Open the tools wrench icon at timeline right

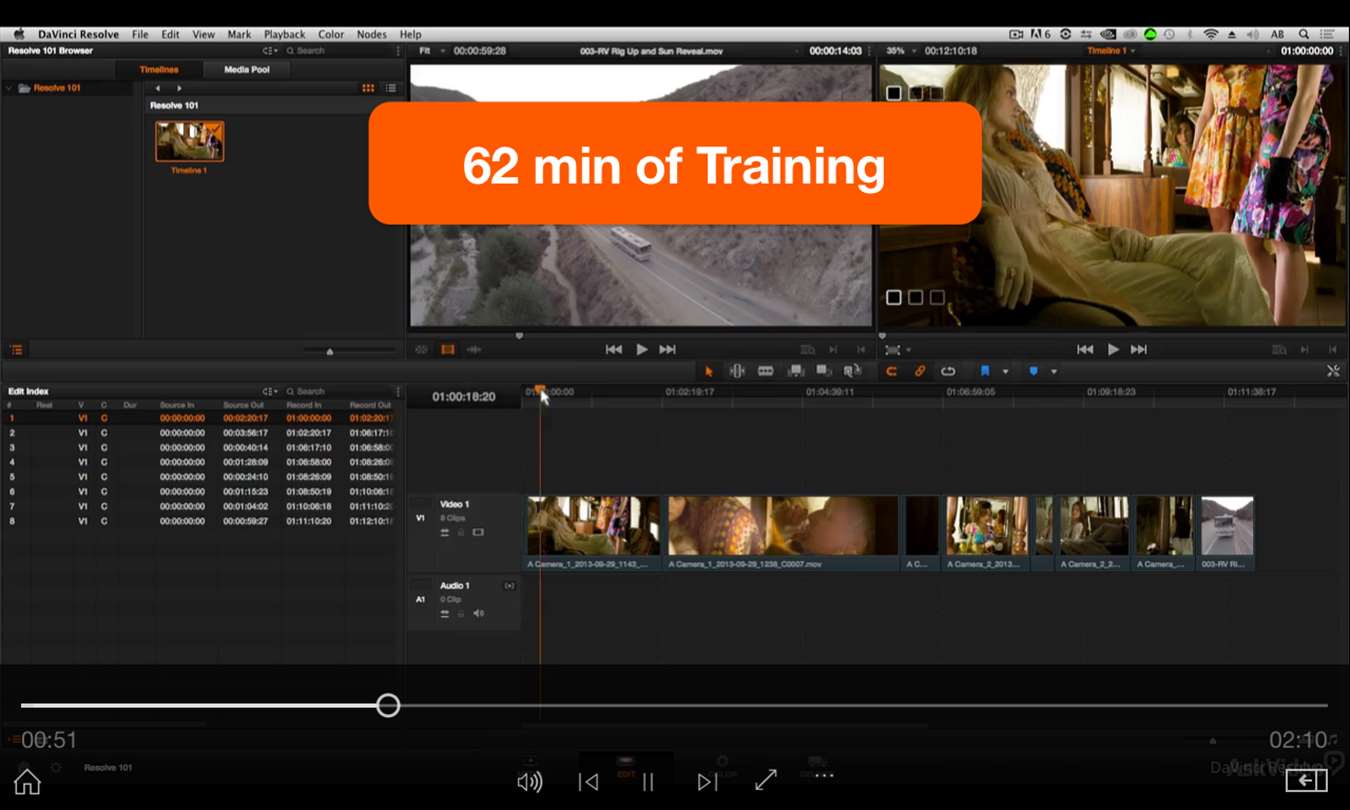point(1332,371)
